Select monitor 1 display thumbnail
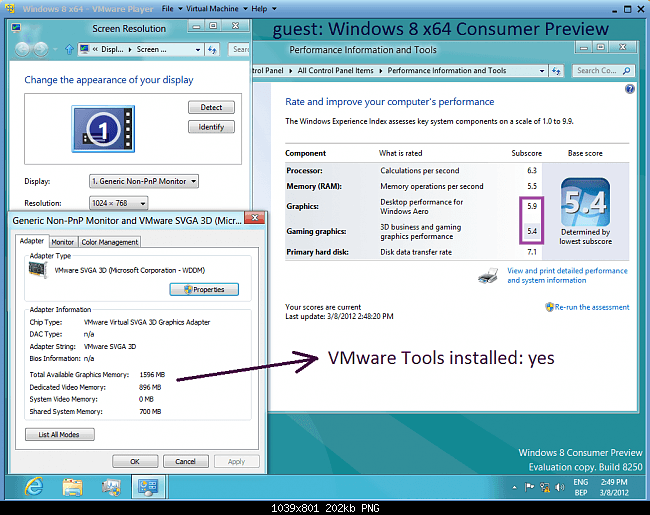The image size is (650, 515). (x=103, y=129)
